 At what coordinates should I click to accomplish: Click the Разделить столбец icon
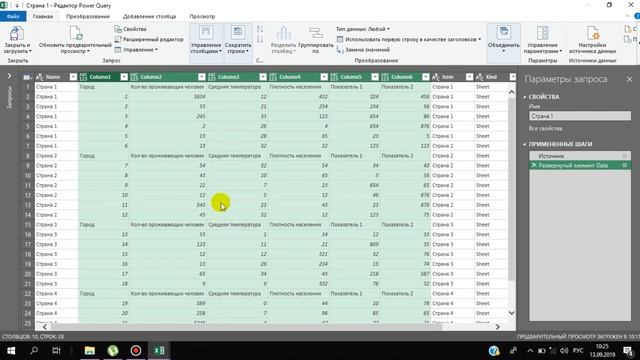(283, 33)
